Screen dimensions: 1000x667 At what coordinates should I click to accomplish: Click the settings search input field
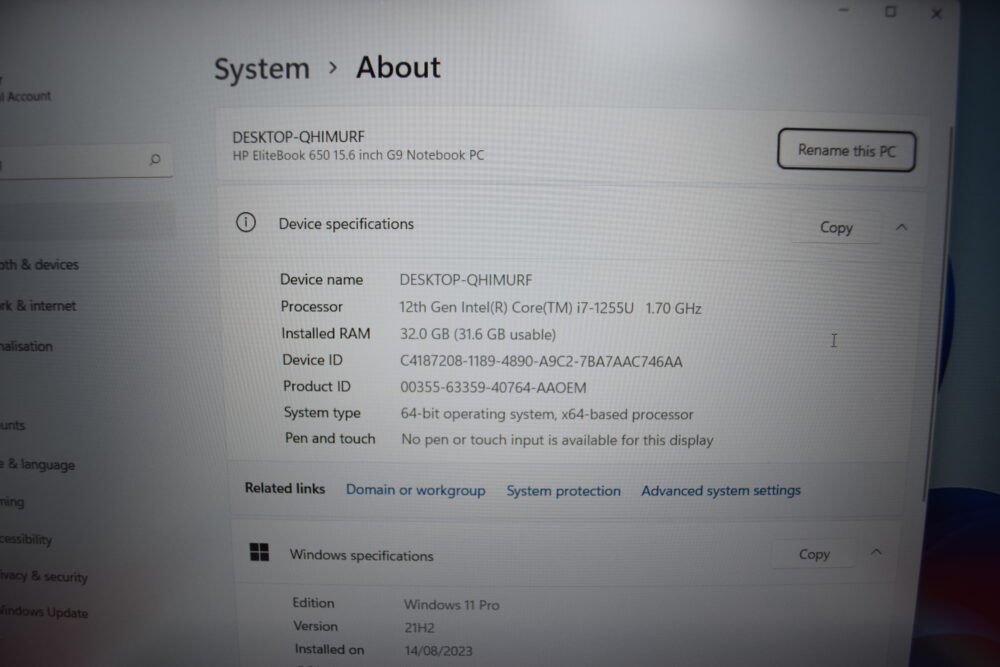coord(86,161)
